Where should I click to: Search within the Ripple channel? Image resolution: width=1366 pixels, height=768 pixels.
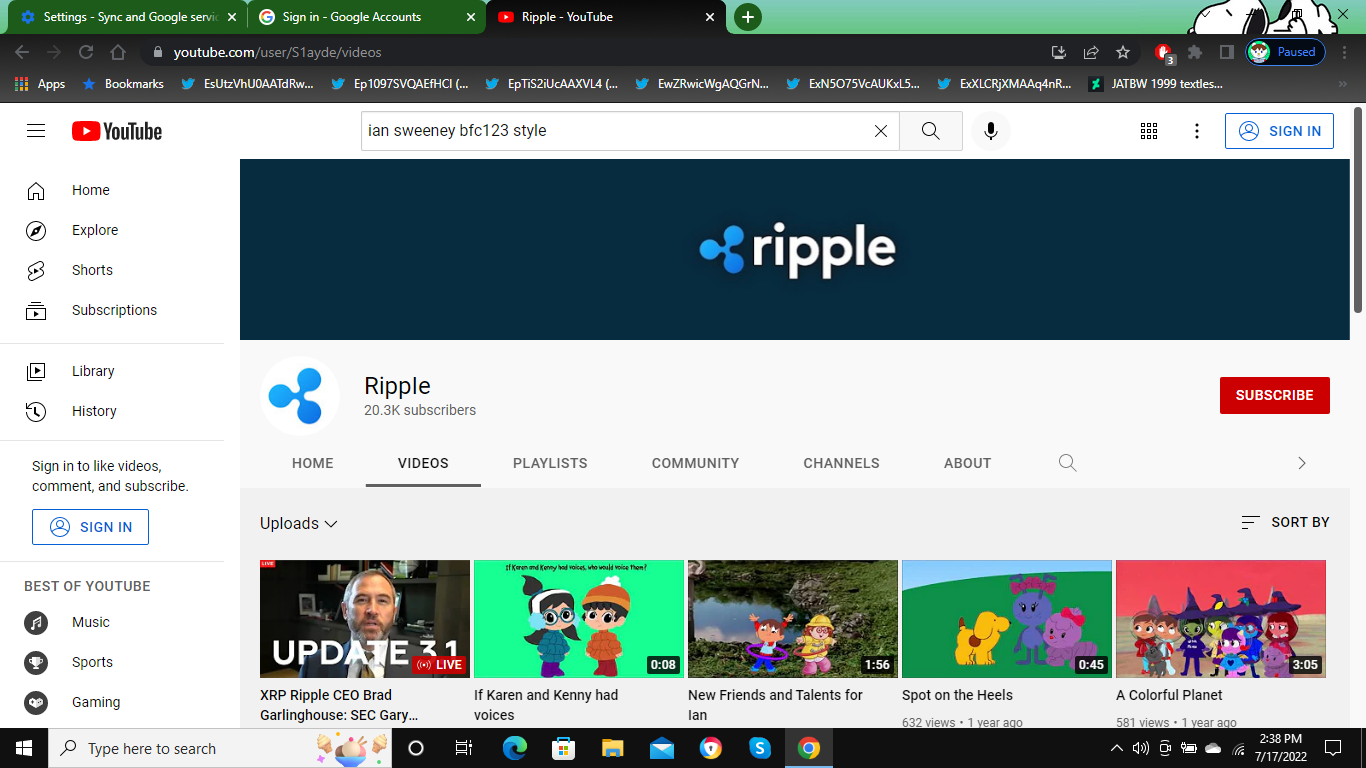[1068, 463]
